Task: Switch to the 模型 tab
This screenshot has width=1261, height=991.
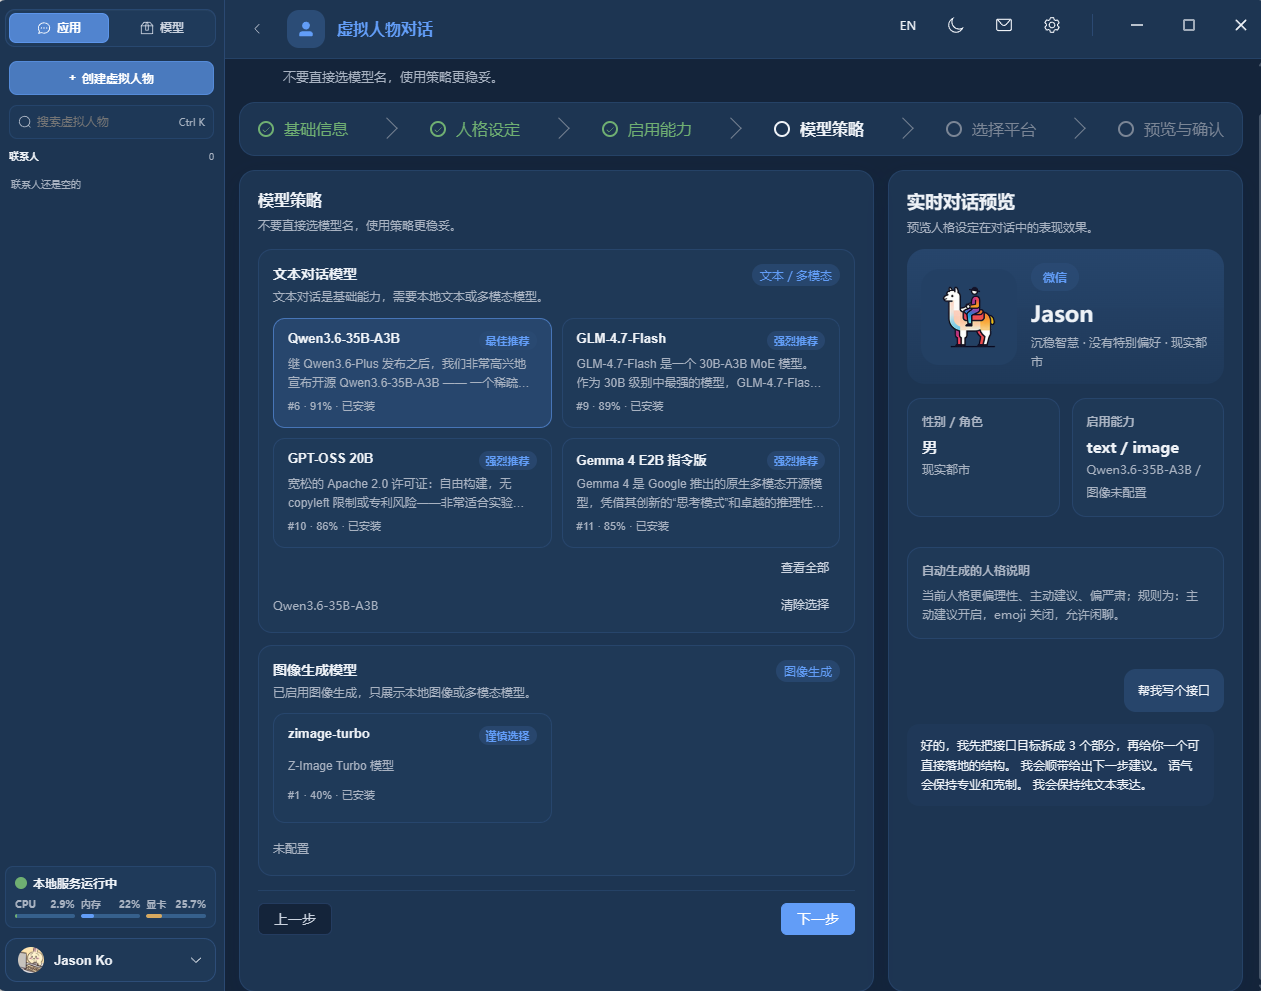Action: coord(162,28)
